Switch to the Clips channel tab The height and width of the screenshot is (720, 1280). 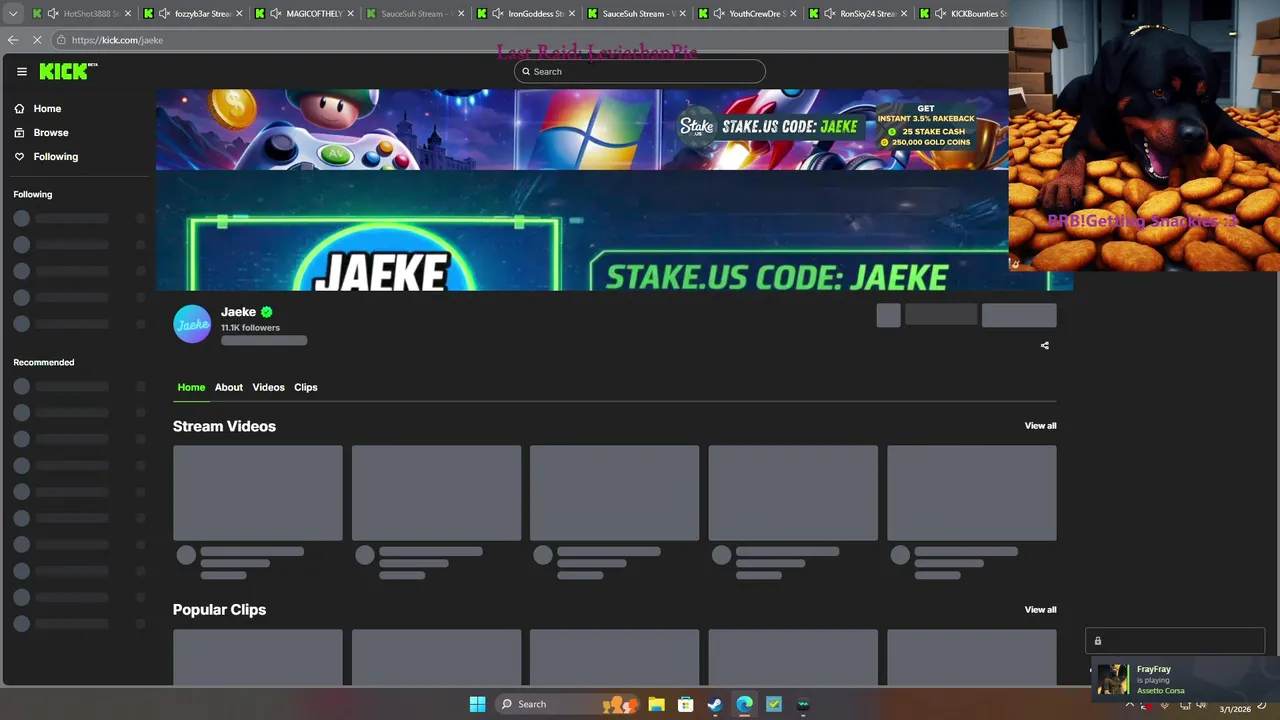coord(306,387)
